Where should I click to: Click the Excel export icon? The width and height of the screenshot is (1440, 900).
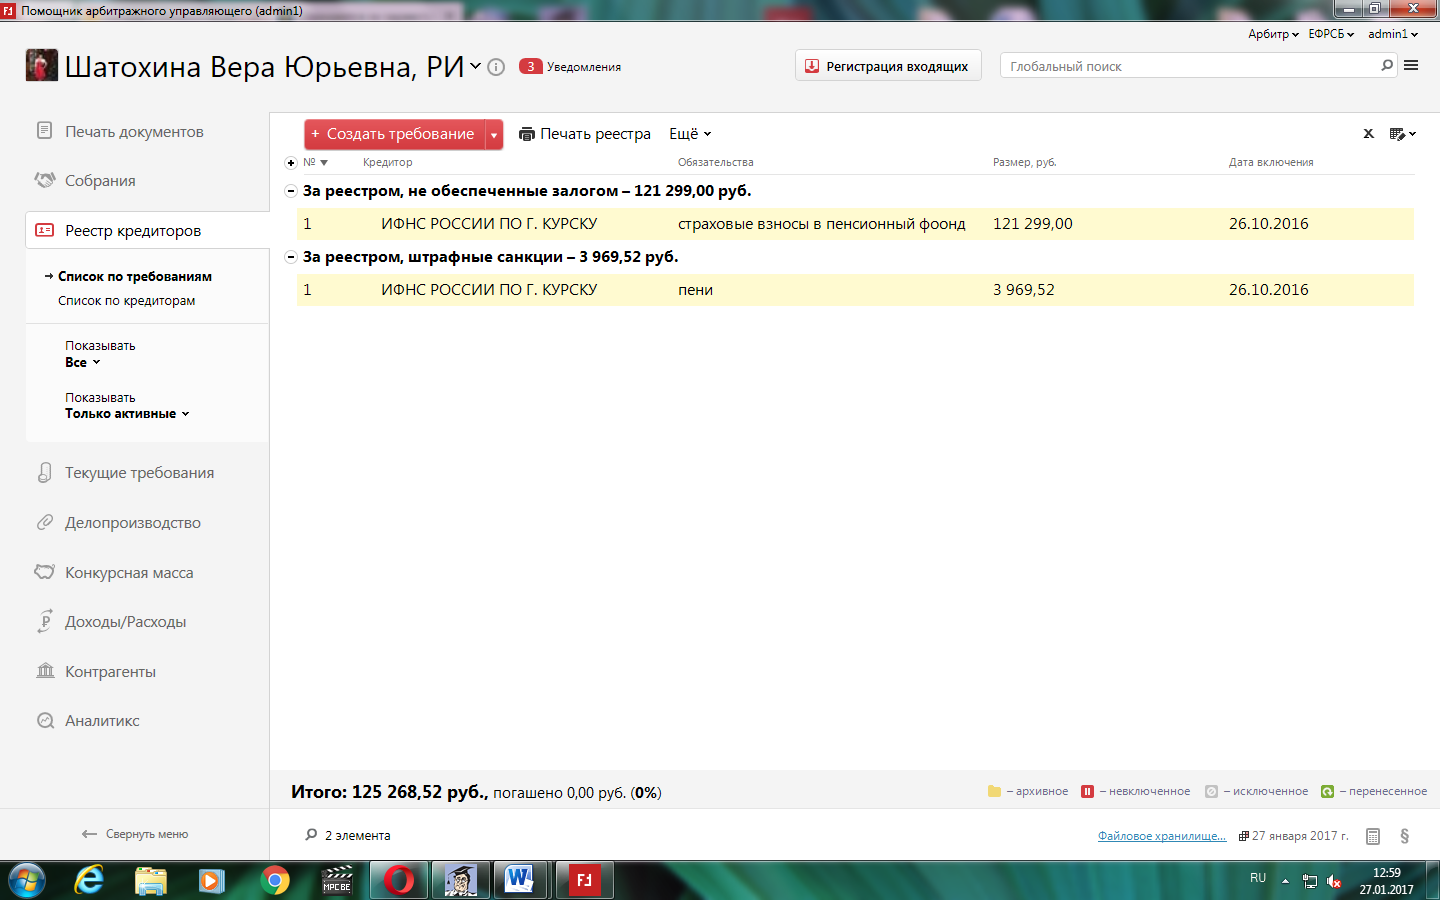(1368, 134)
